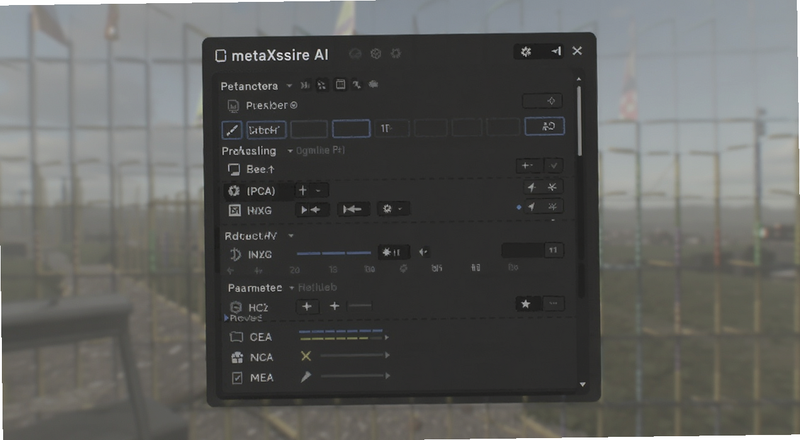Click the faded palette icon after the metaXssire AI title
The width and height of the screenshot is (800, 440).
pyautogui.click(x=355, y=54)
